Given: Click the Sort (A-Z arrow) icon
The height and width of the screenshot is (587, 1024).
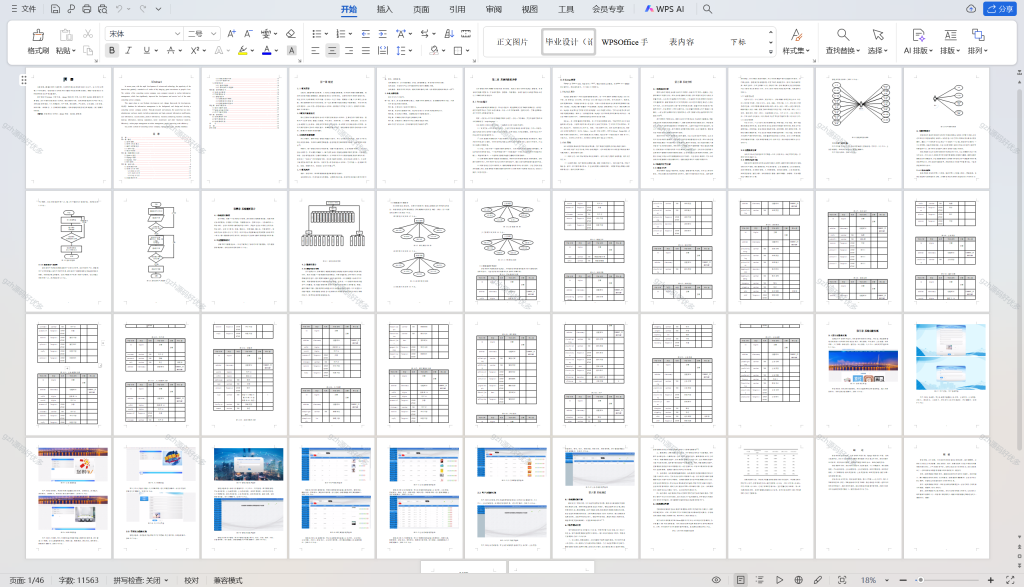Looking at the screenshot, I should (449, 34).
